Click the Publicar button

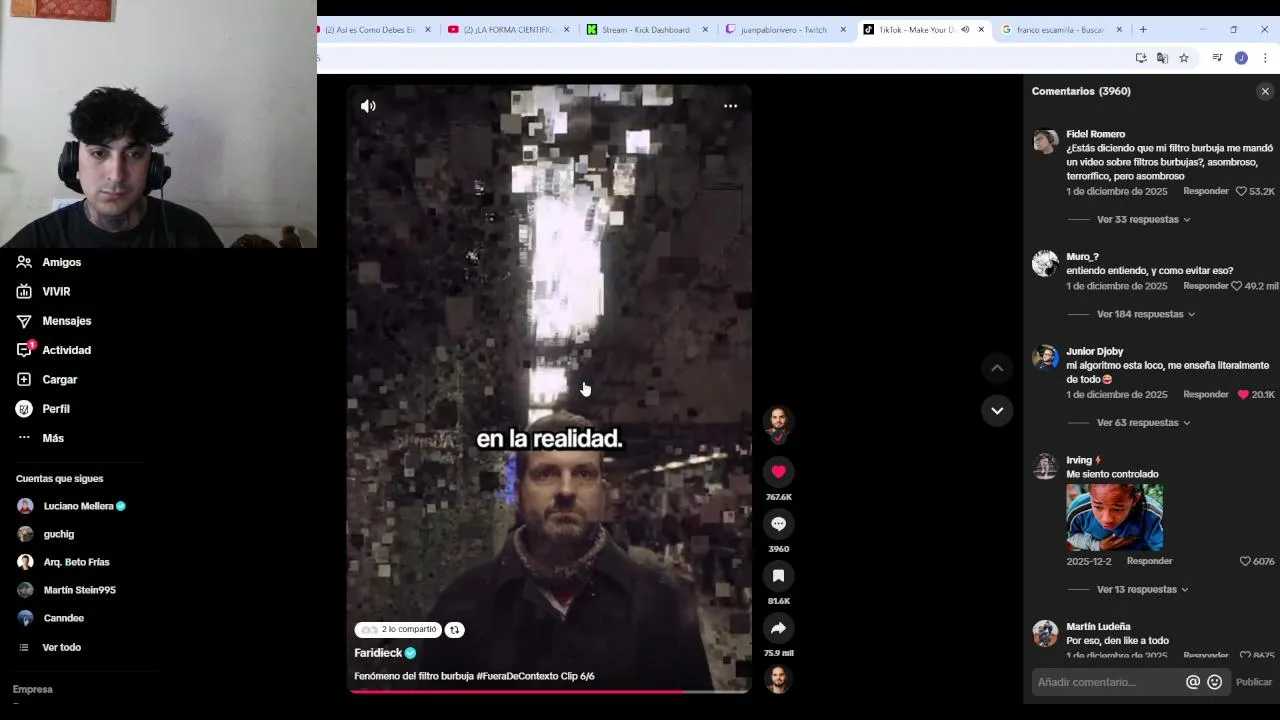coord(1254,682)
